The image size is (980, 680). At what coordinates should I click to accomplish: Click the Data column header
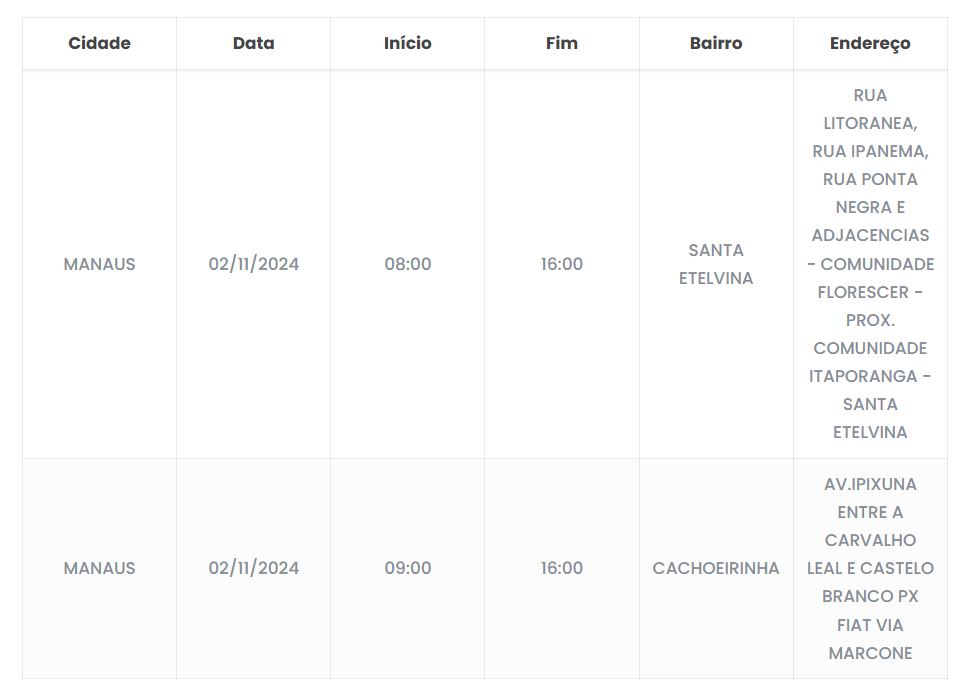click(x=253, y=43)
